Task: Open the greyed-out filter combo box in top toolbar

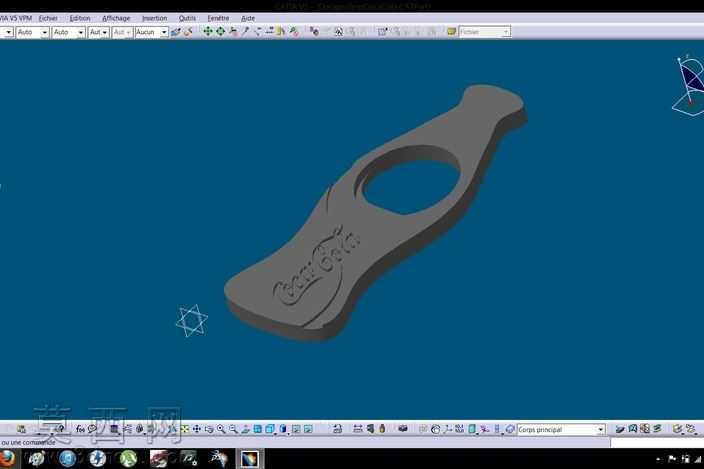Action: click(485, 32)
